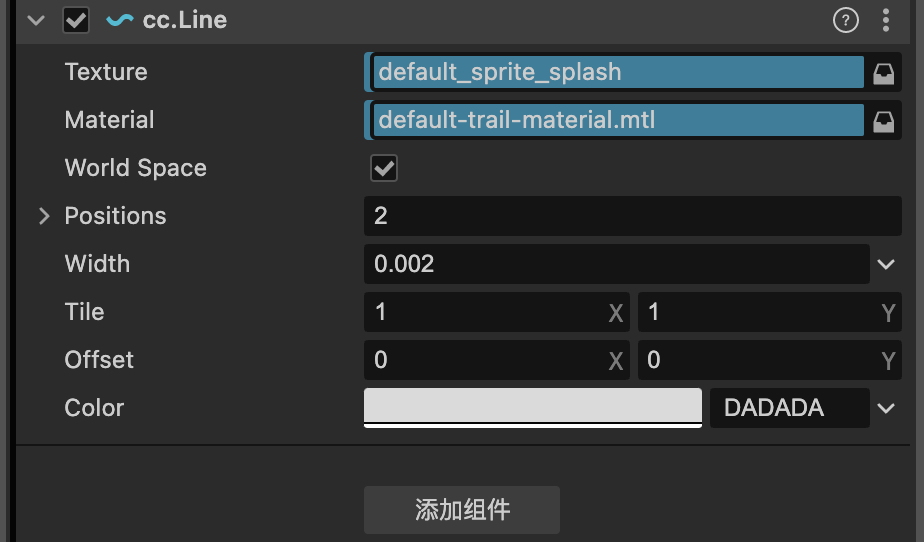Image resolution: width=924 pixels, height=542 pixels.
Task: Open the Color swatch picker
Action: [x=533, y=407]
